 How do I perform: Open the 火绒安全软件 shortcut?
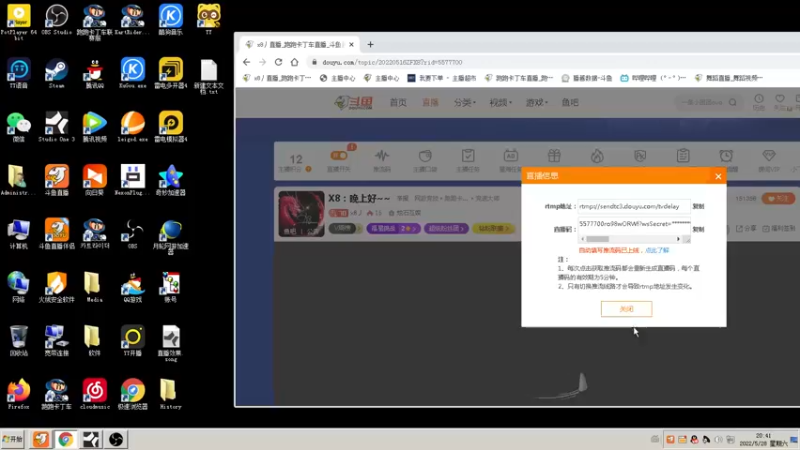tap(57, 288)
